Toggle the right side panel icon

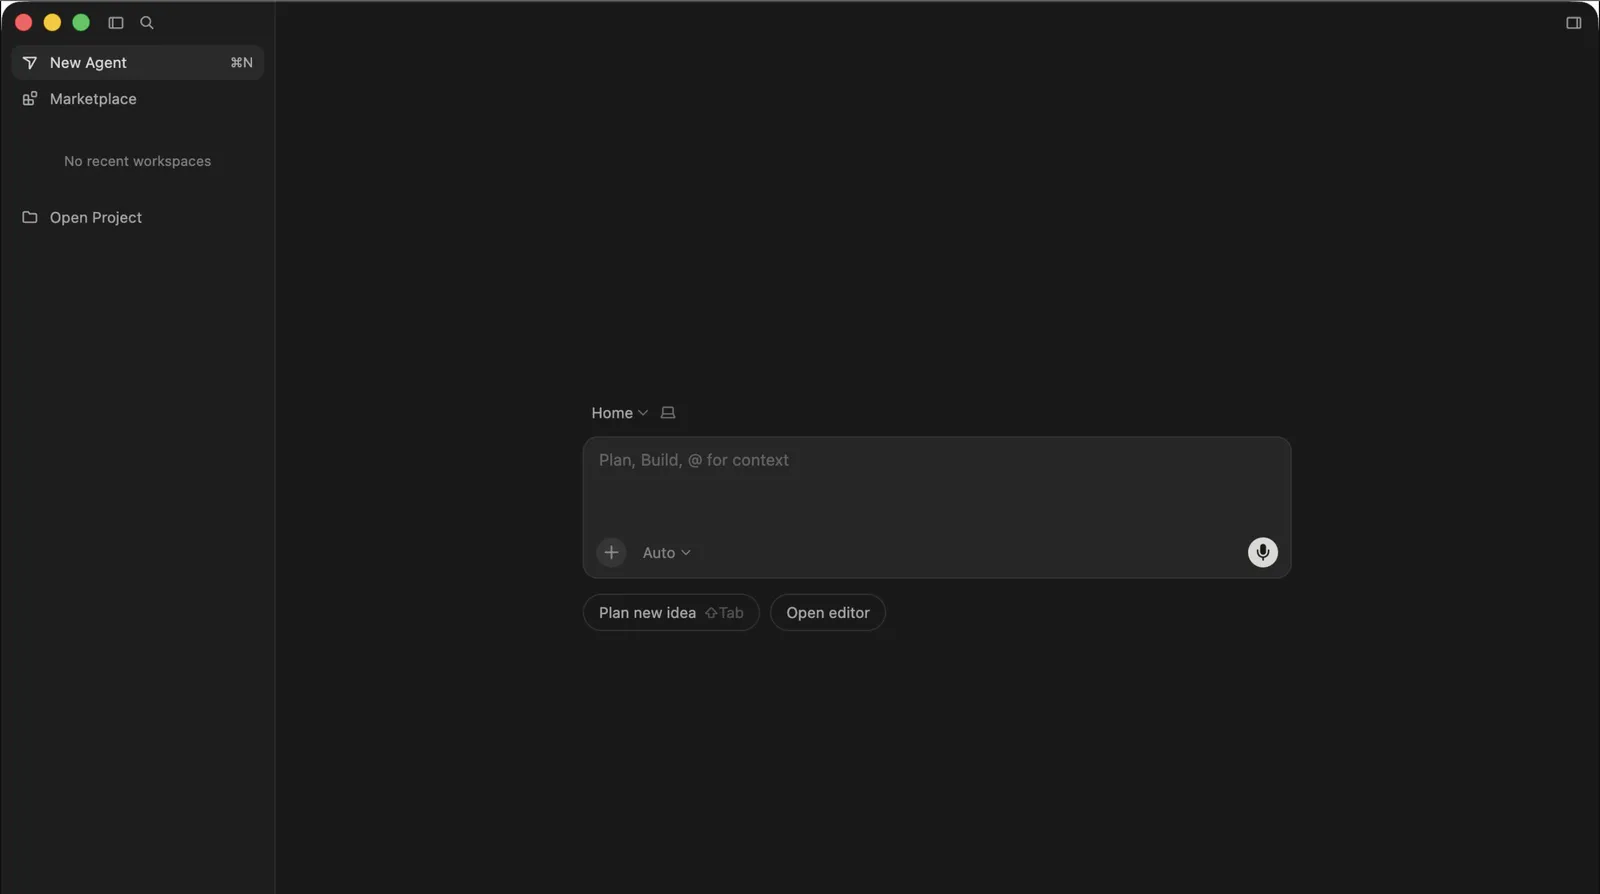coord(1573,22)
